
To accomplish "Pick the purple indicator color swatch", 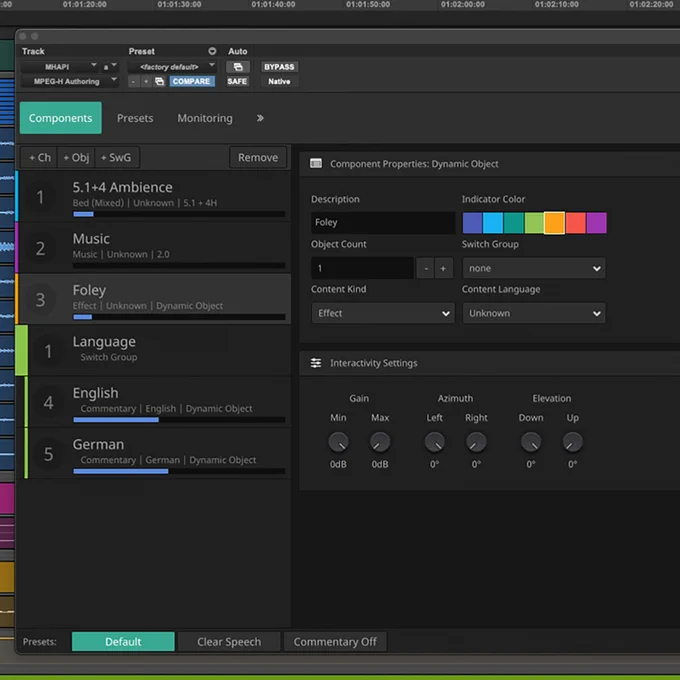I will 596,223.
